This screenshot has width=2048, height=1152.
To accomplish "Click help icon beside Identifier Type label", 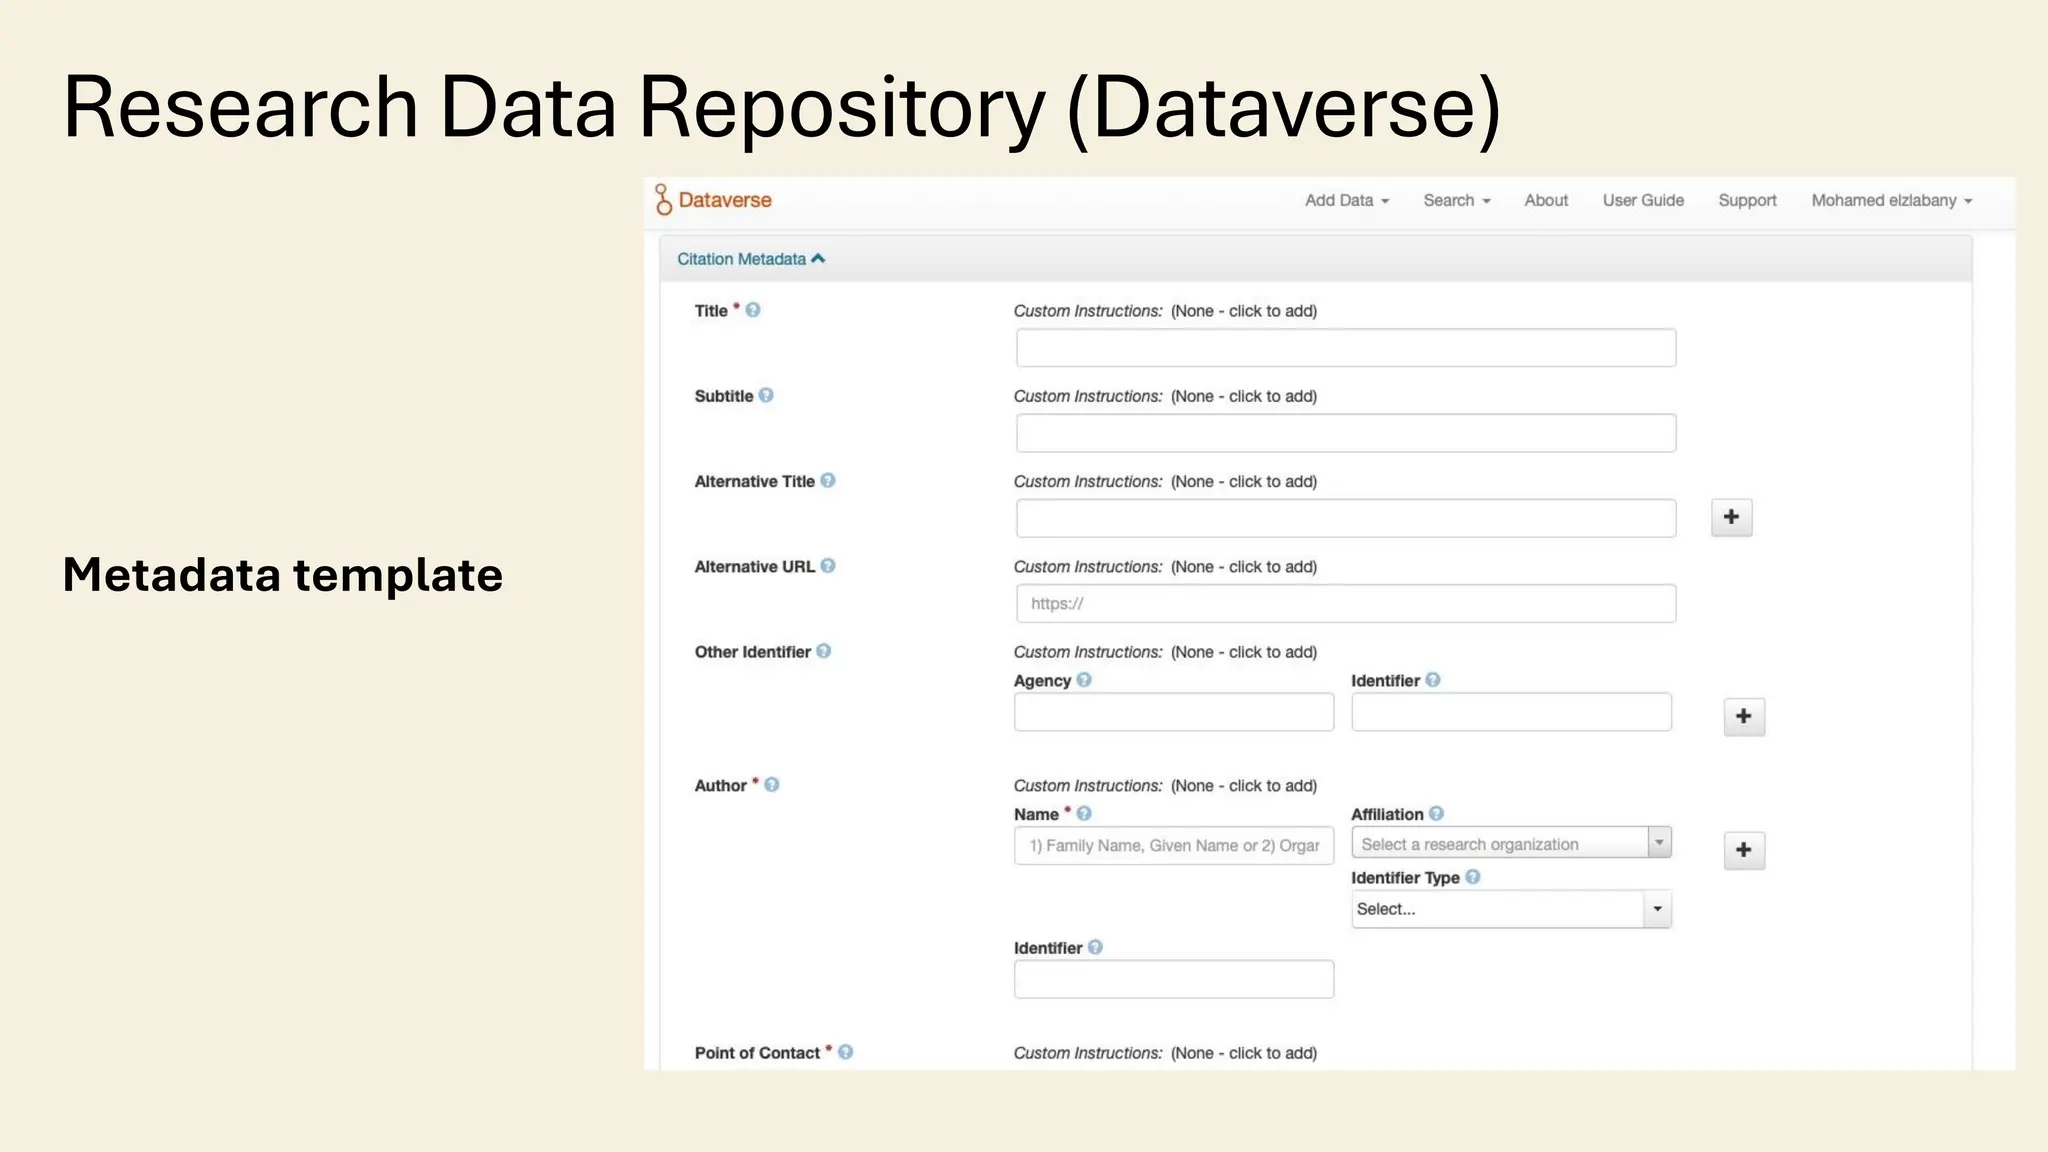I will [x=1473, y=877].
